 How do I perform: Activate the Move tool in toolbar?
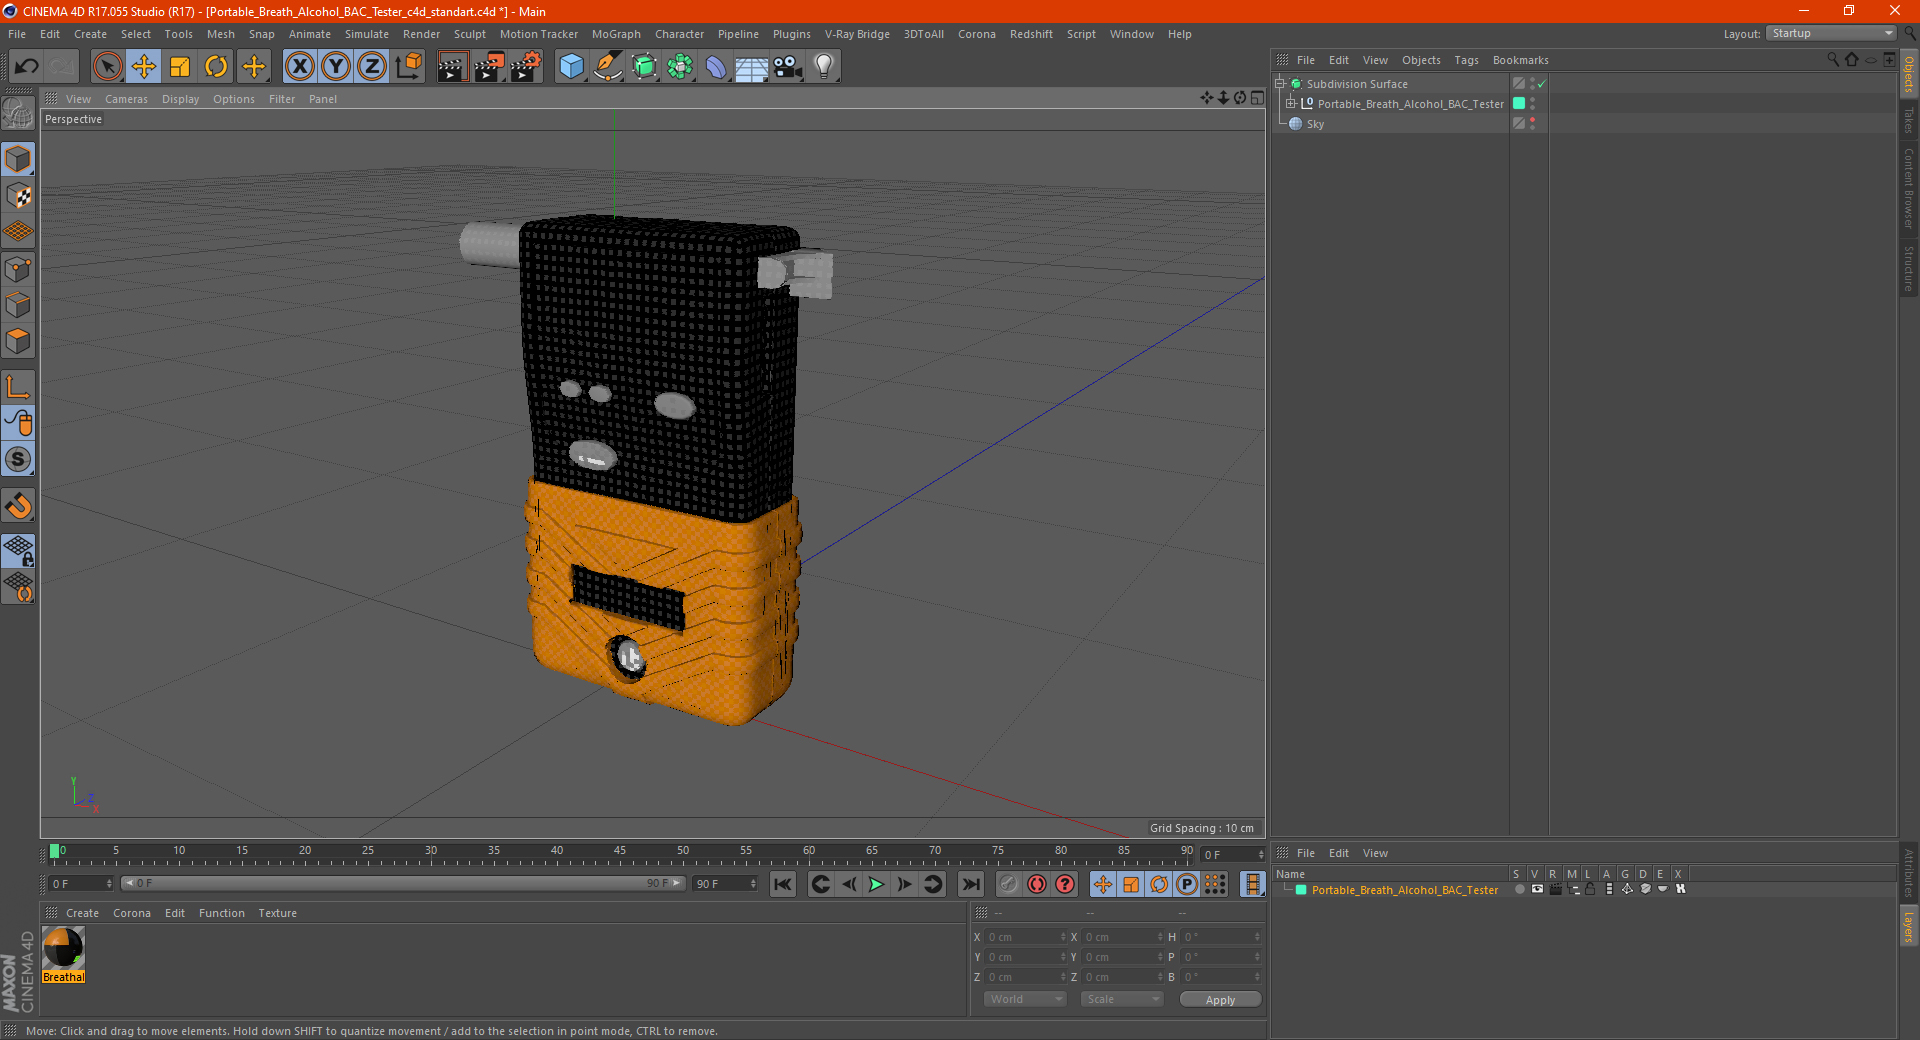tap(144, 67)
